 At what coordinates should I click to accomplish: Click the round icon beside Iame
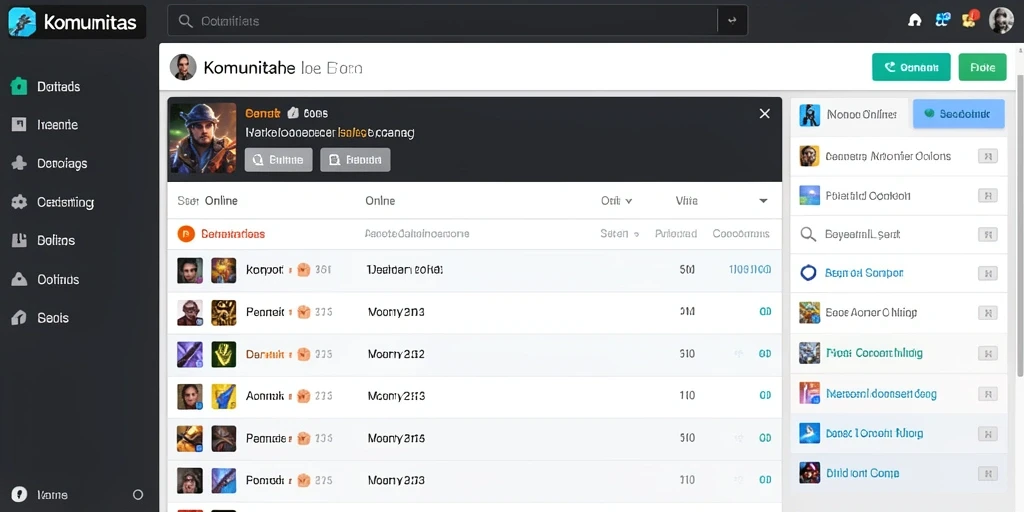coord(20,494)
